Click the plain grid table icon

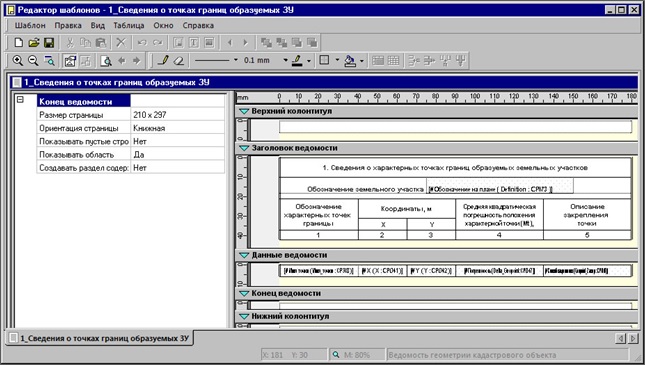pos(393,61)
